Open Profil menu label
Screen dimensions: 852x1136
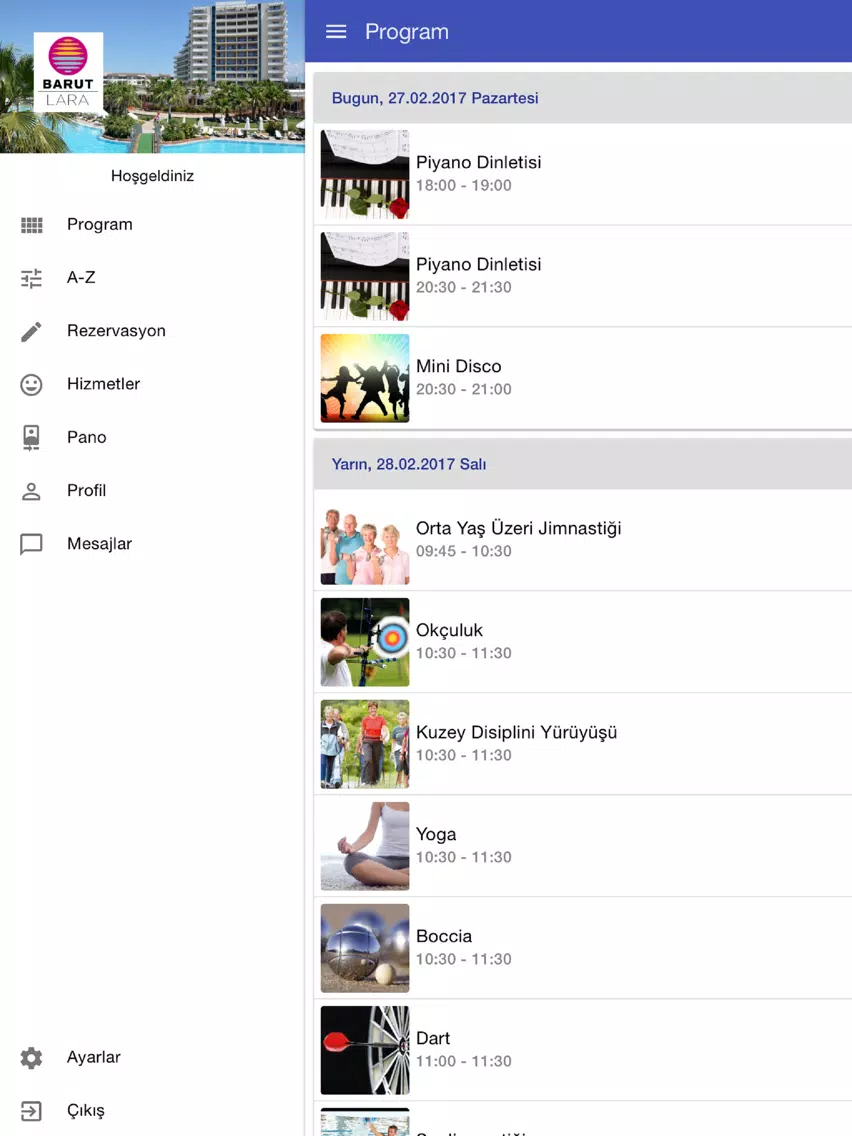tap(87, 490)
